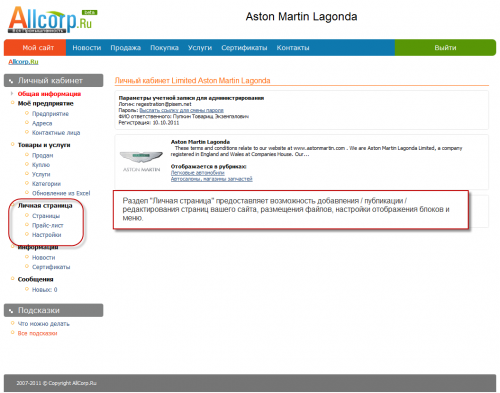Open Куплю sidebar link
This screenshot has height=393, width=500.
[41, 165]
